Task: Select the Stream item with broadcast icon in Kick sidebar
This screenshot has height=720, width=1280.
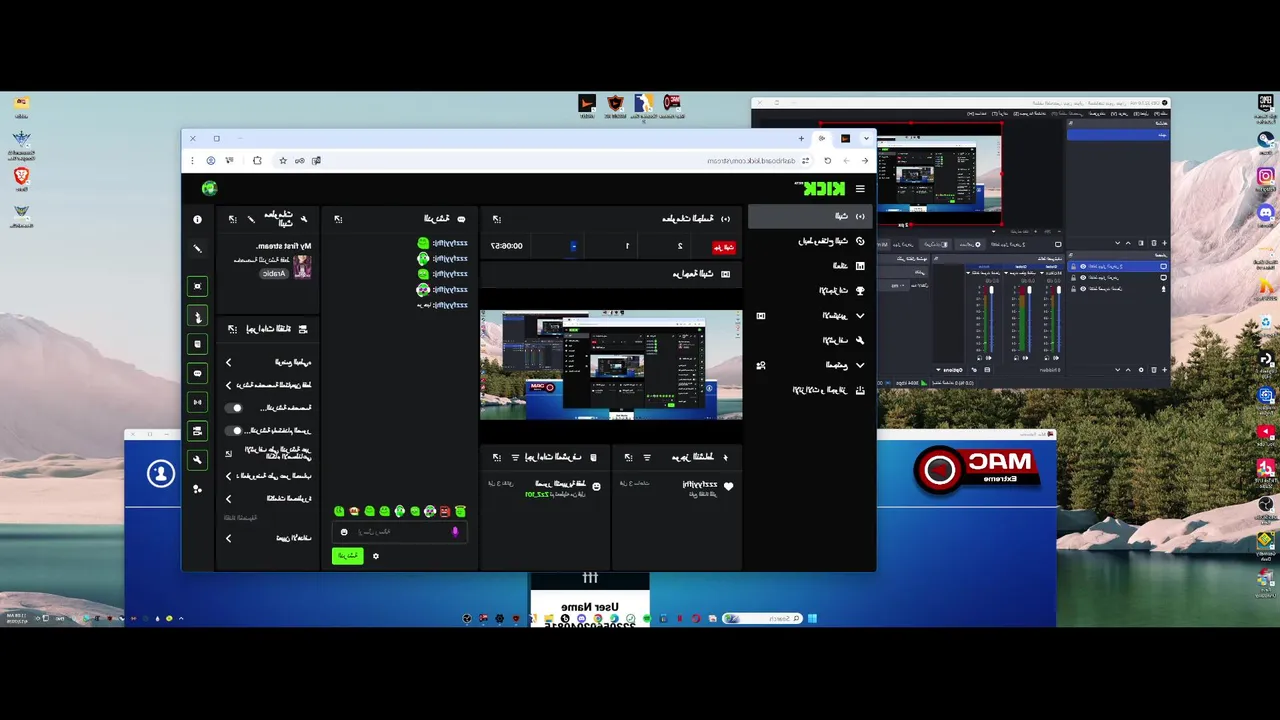Action: (x=809, y=217)
